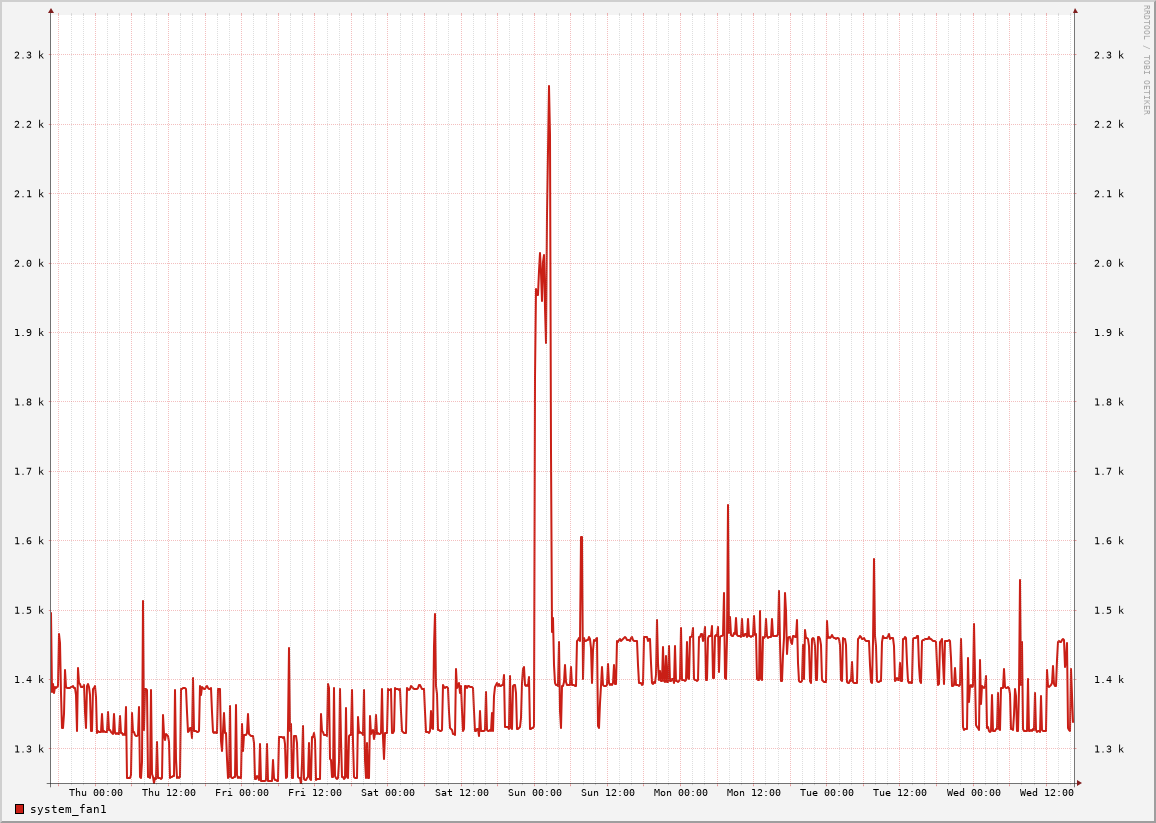This screenshot has height=823, width=1156.
Task: Select the Sun 00:00 time axis label
Action: (534, 793)
